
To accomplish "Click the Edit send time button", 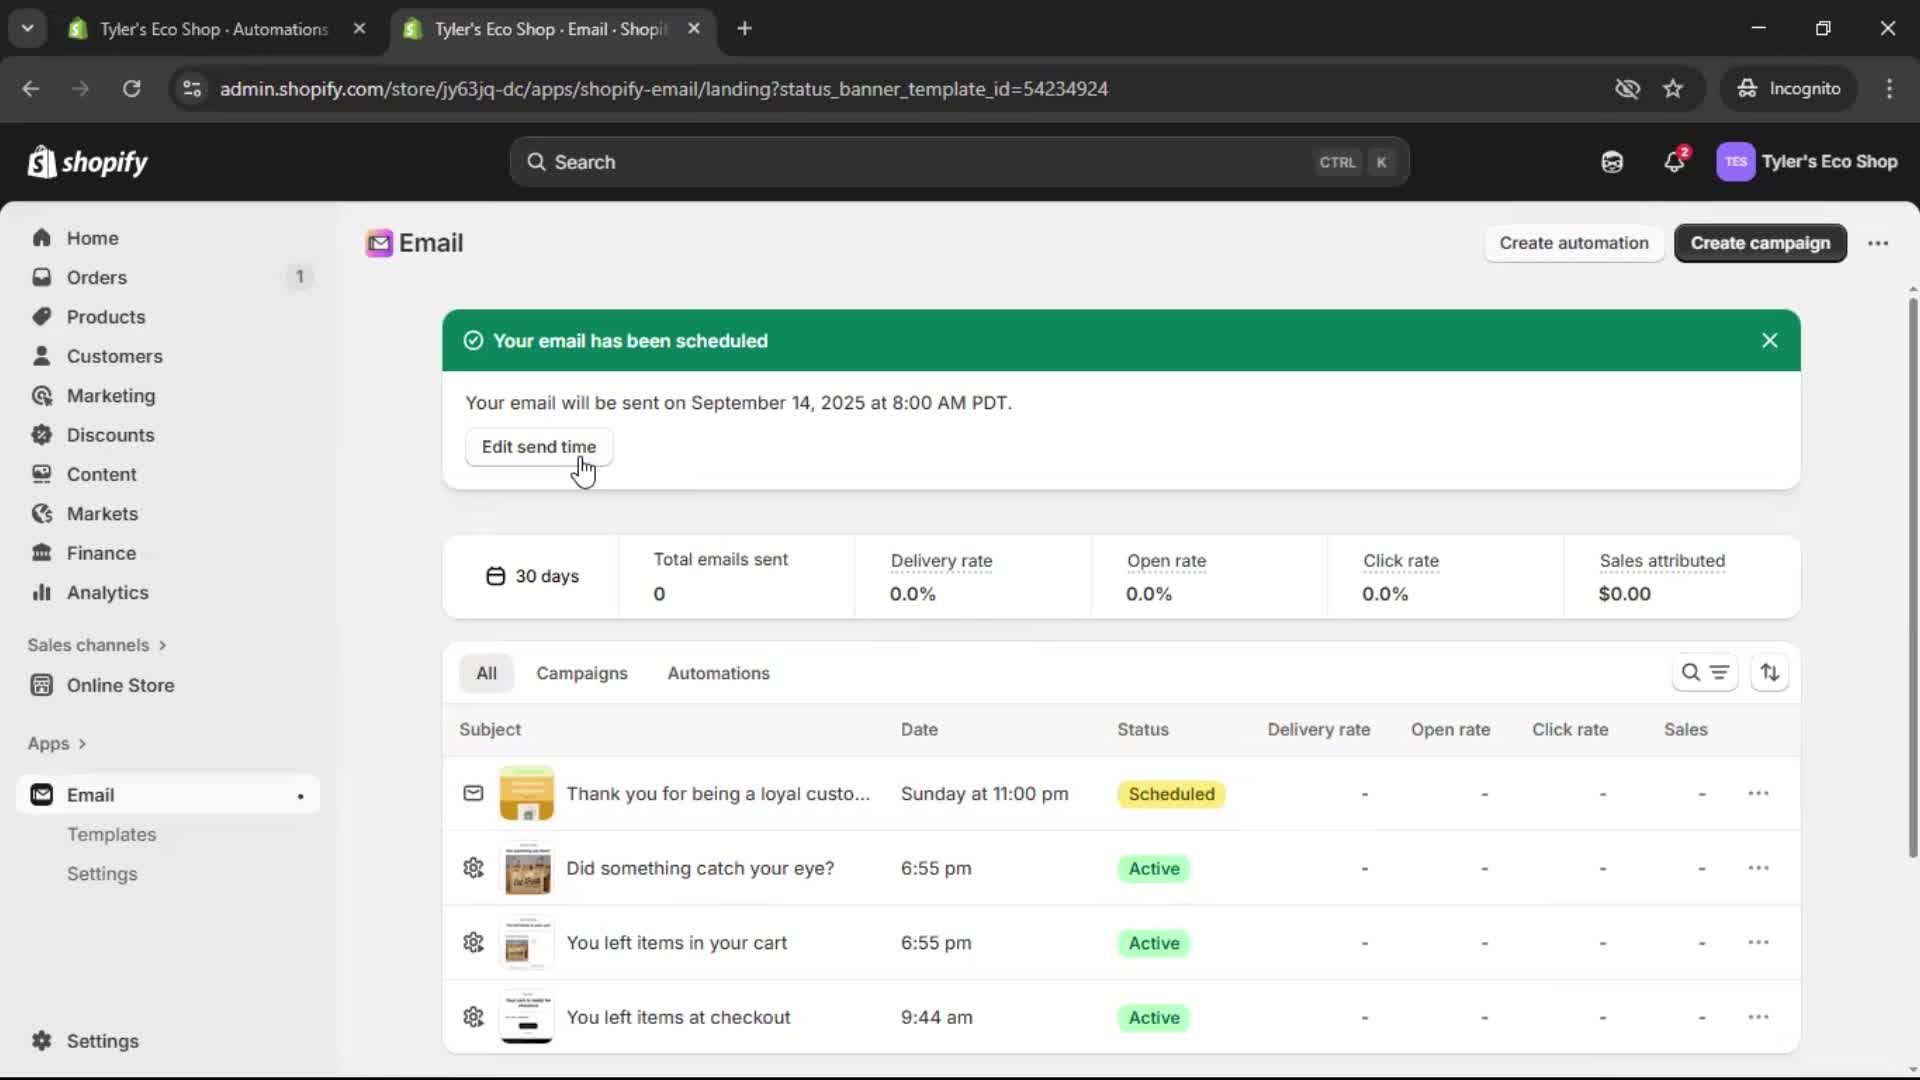I will tap(539, 447).
